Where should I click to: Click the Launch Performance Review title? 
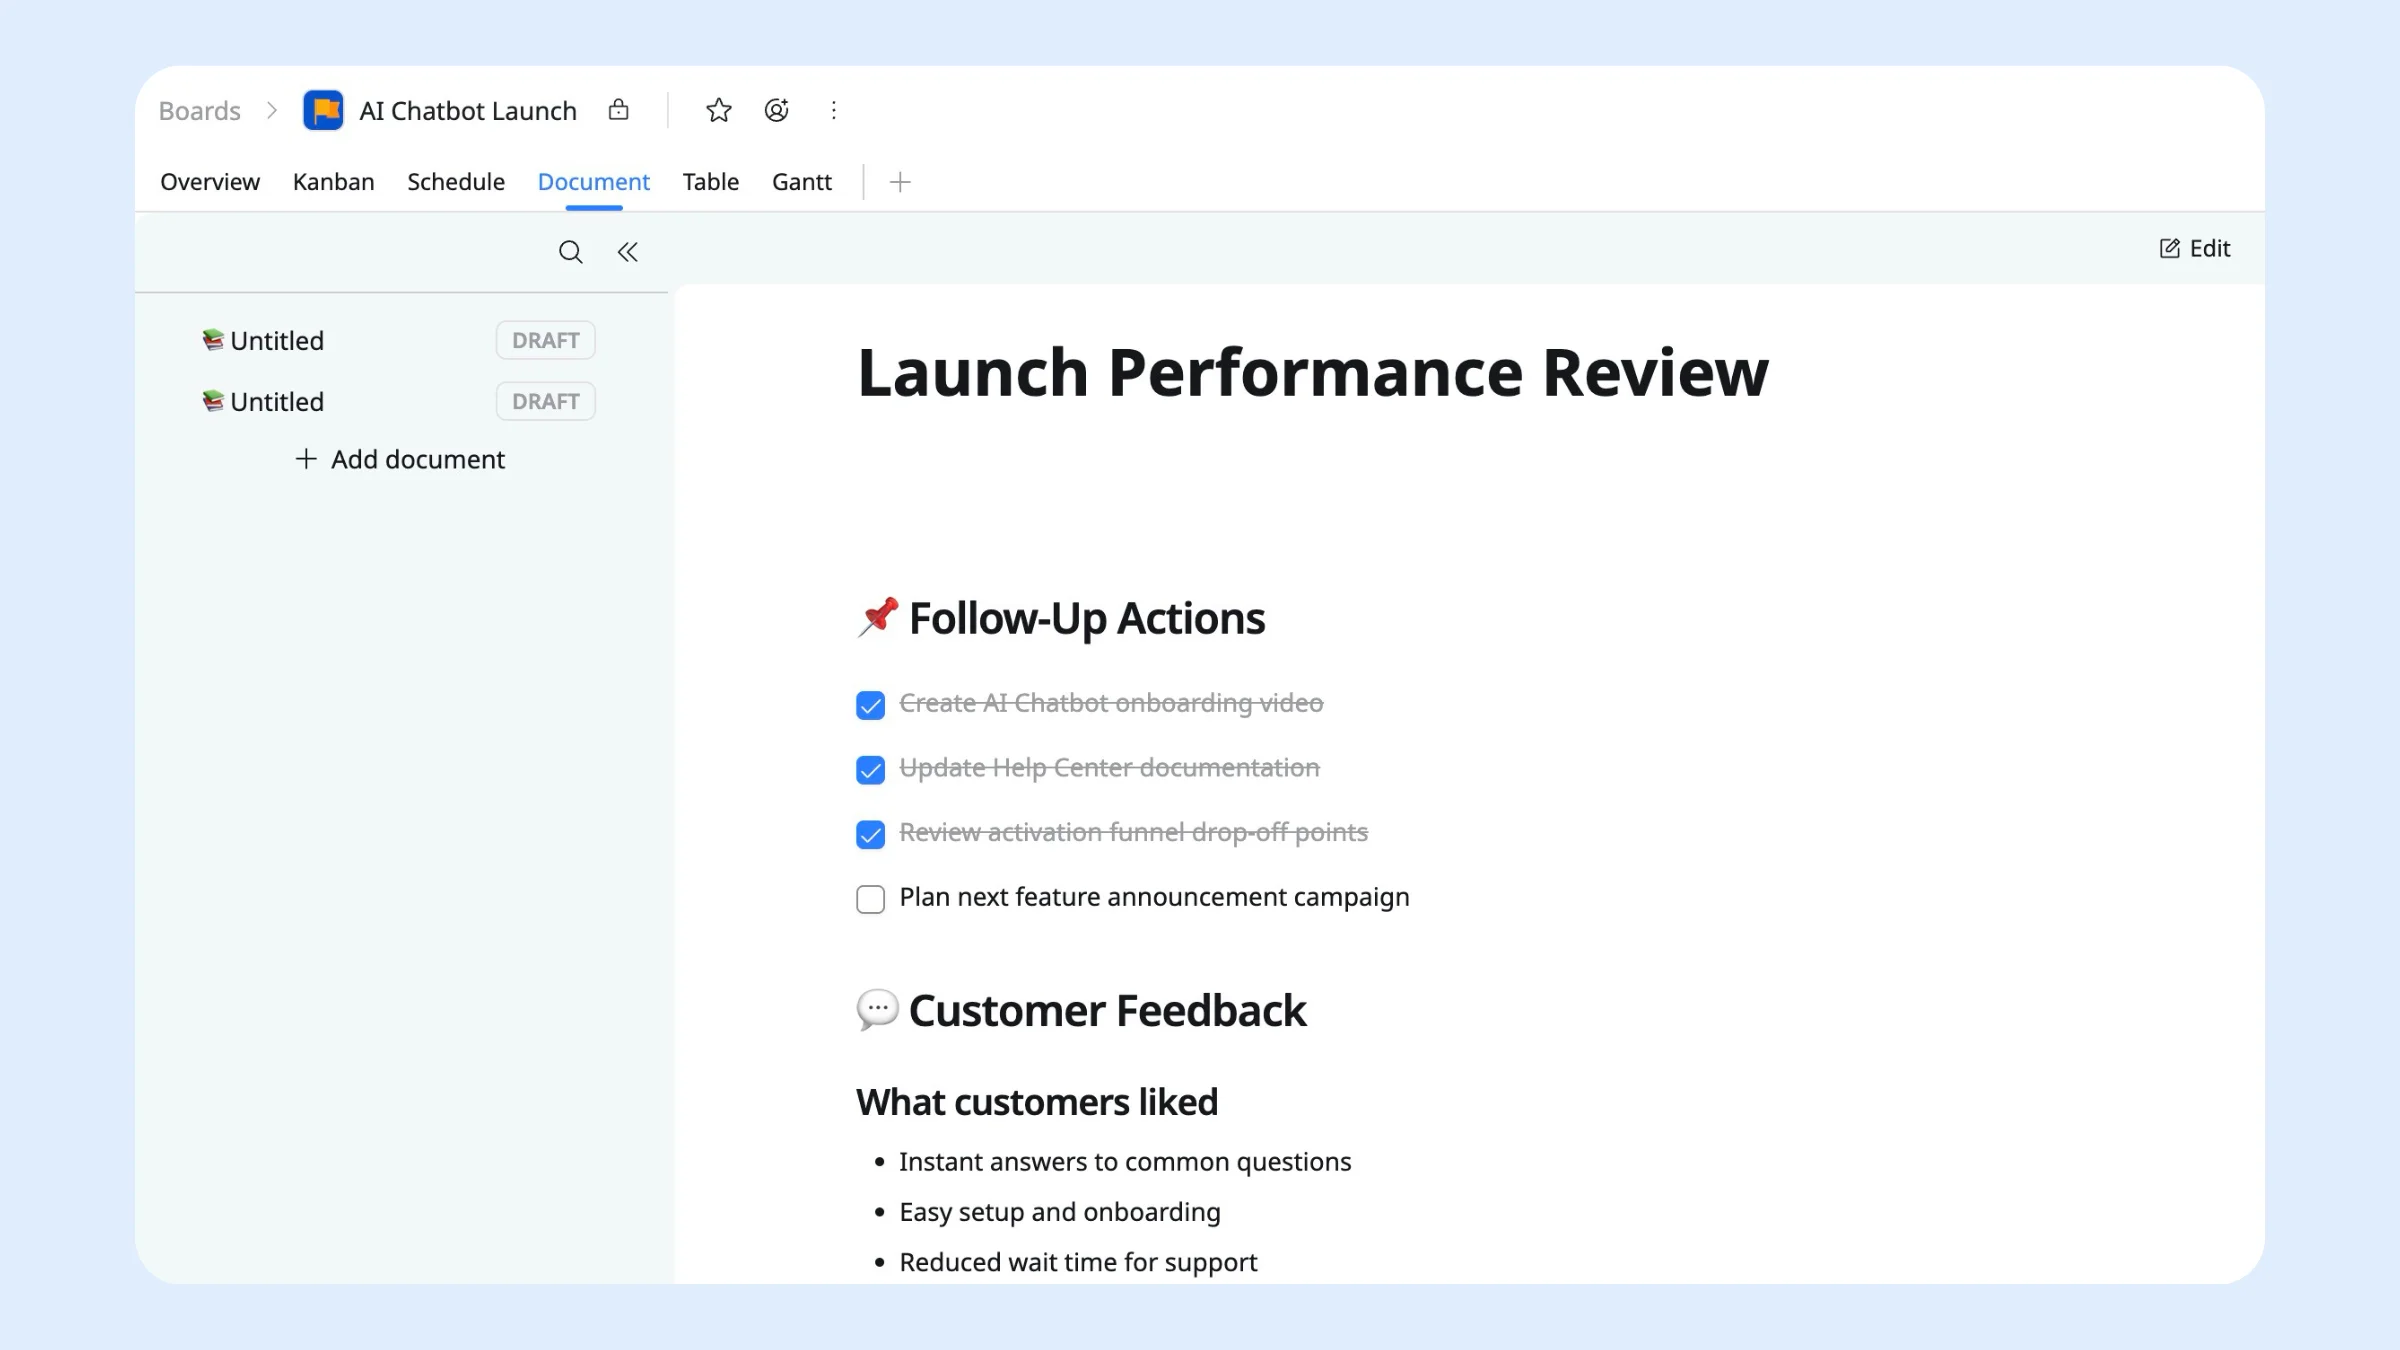(1313, 373)
